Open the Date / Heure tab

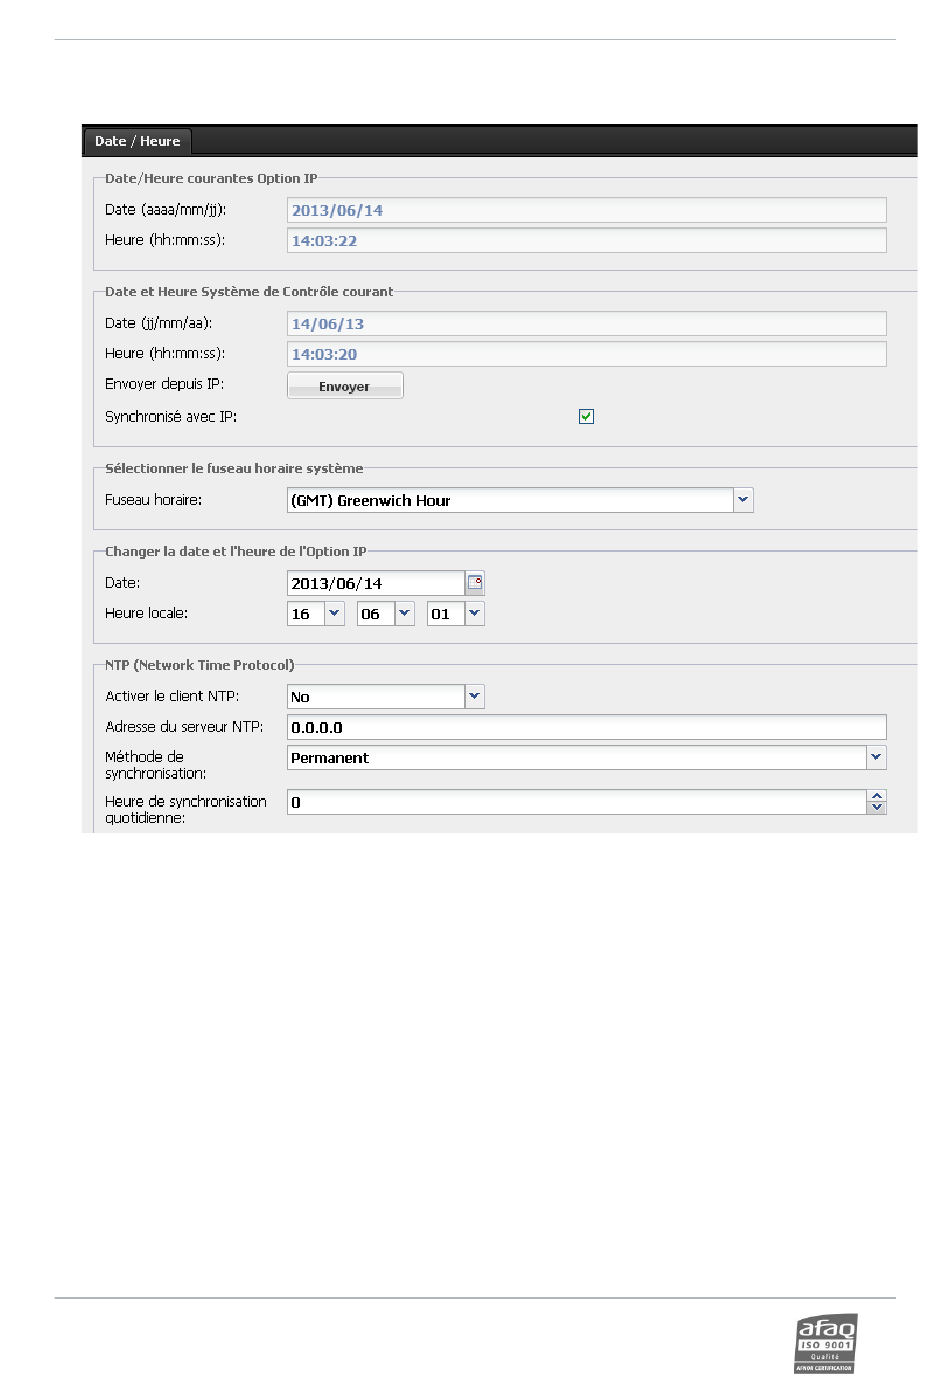(x=137, y=141)
